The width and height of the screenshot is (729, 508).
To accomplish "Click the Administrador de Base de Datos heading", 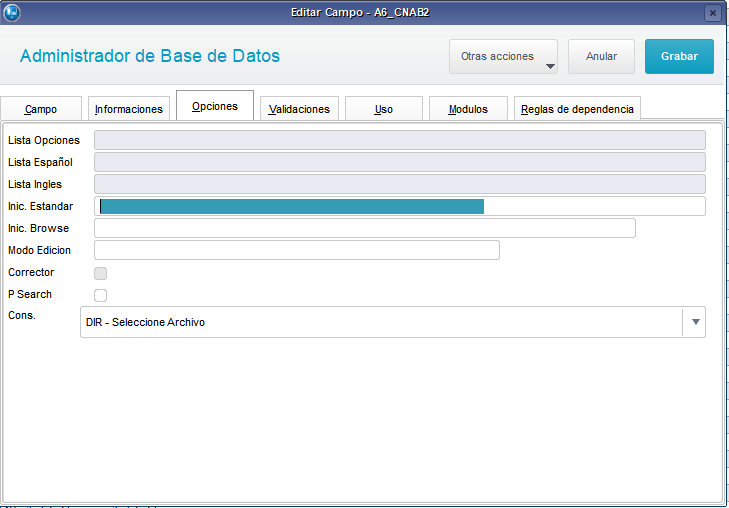I will [x=150, y=56].
